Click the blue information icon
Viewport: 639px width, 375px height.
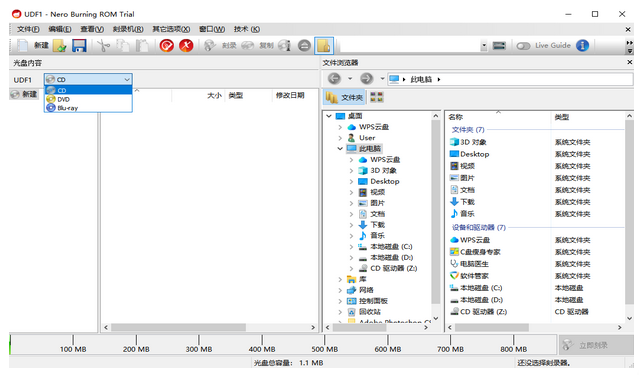(x=582, y=45)
